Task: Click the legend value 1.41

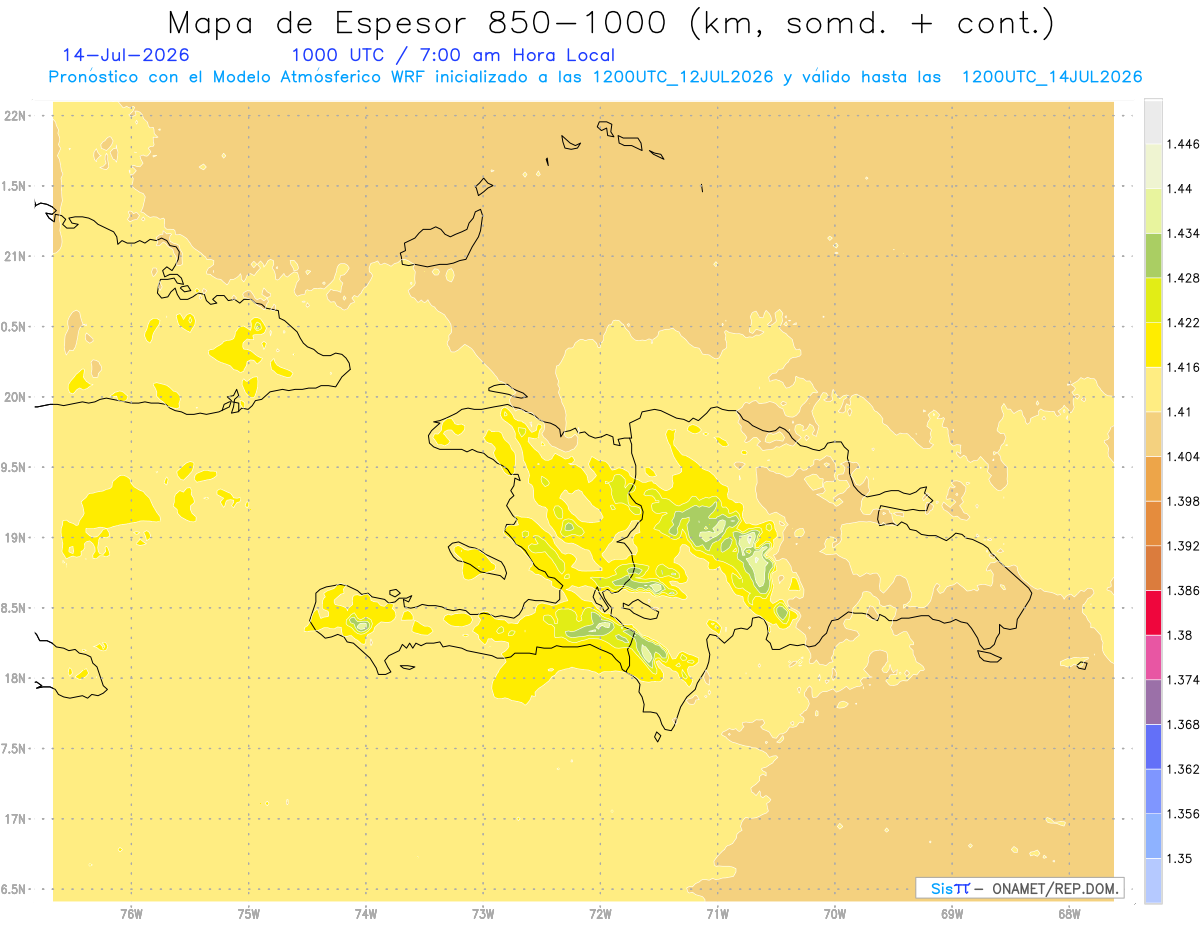Action: pos(1180,412)
